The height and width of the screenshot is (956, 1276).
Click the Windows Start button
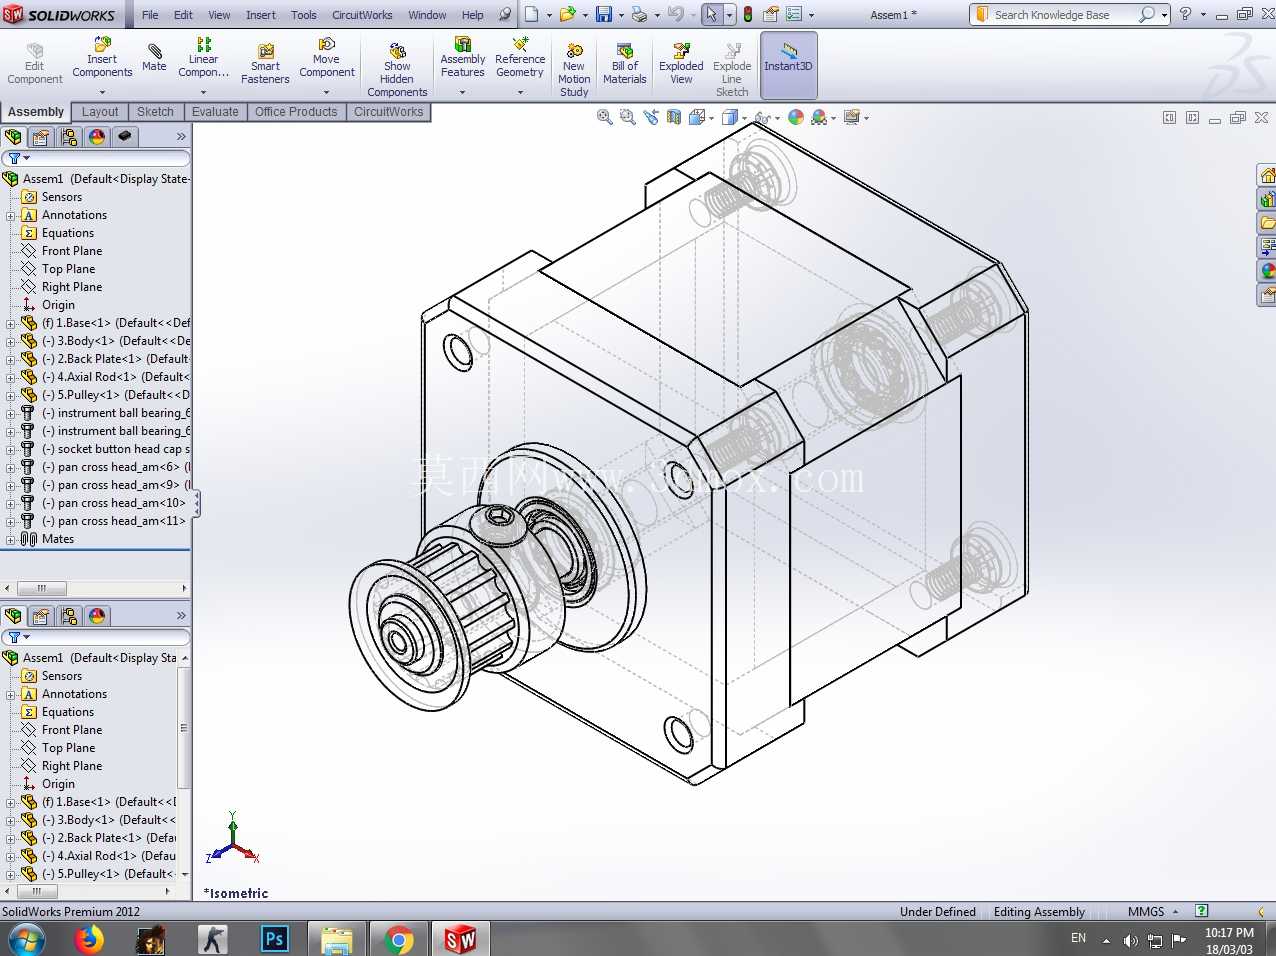click(27, 939)
